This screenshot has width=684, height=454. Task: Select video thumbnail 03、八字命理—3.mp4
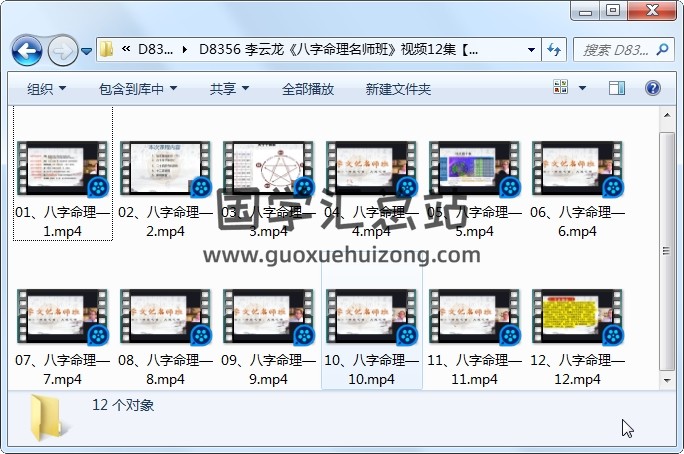(268, 168)
